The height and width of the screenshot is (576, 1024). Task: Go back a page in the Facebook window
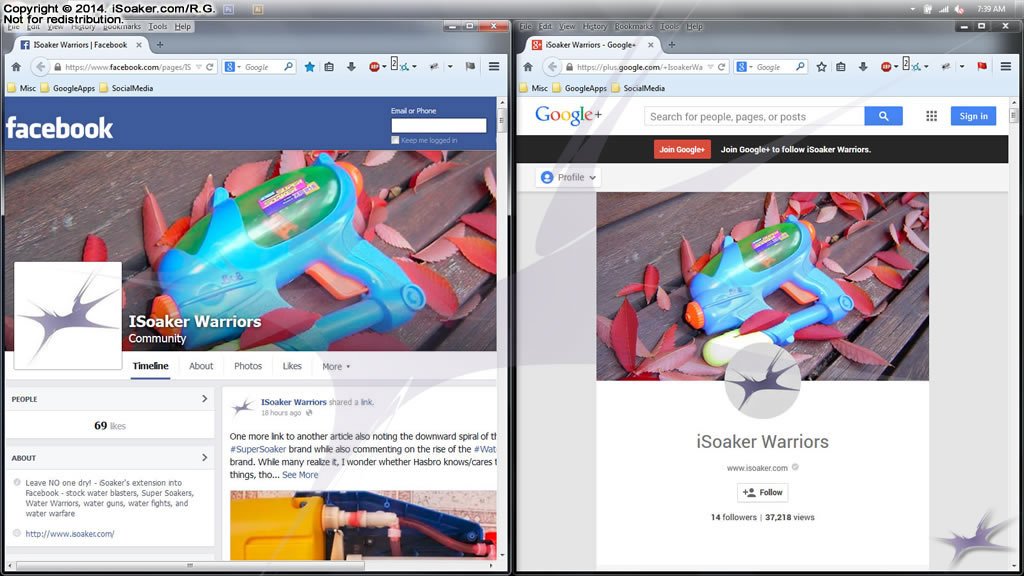click(40, 67)
